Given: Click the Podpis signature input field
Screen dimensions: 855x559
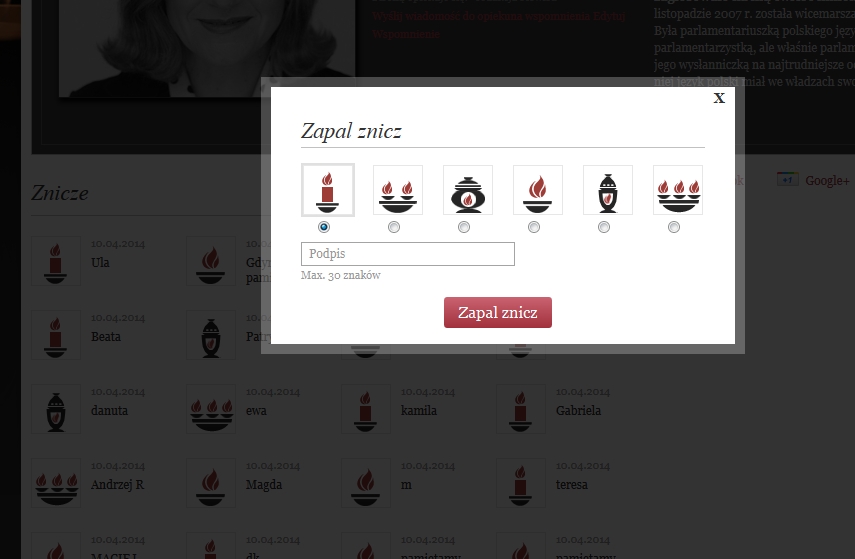Looking at the screenshot, I should 407,254.
